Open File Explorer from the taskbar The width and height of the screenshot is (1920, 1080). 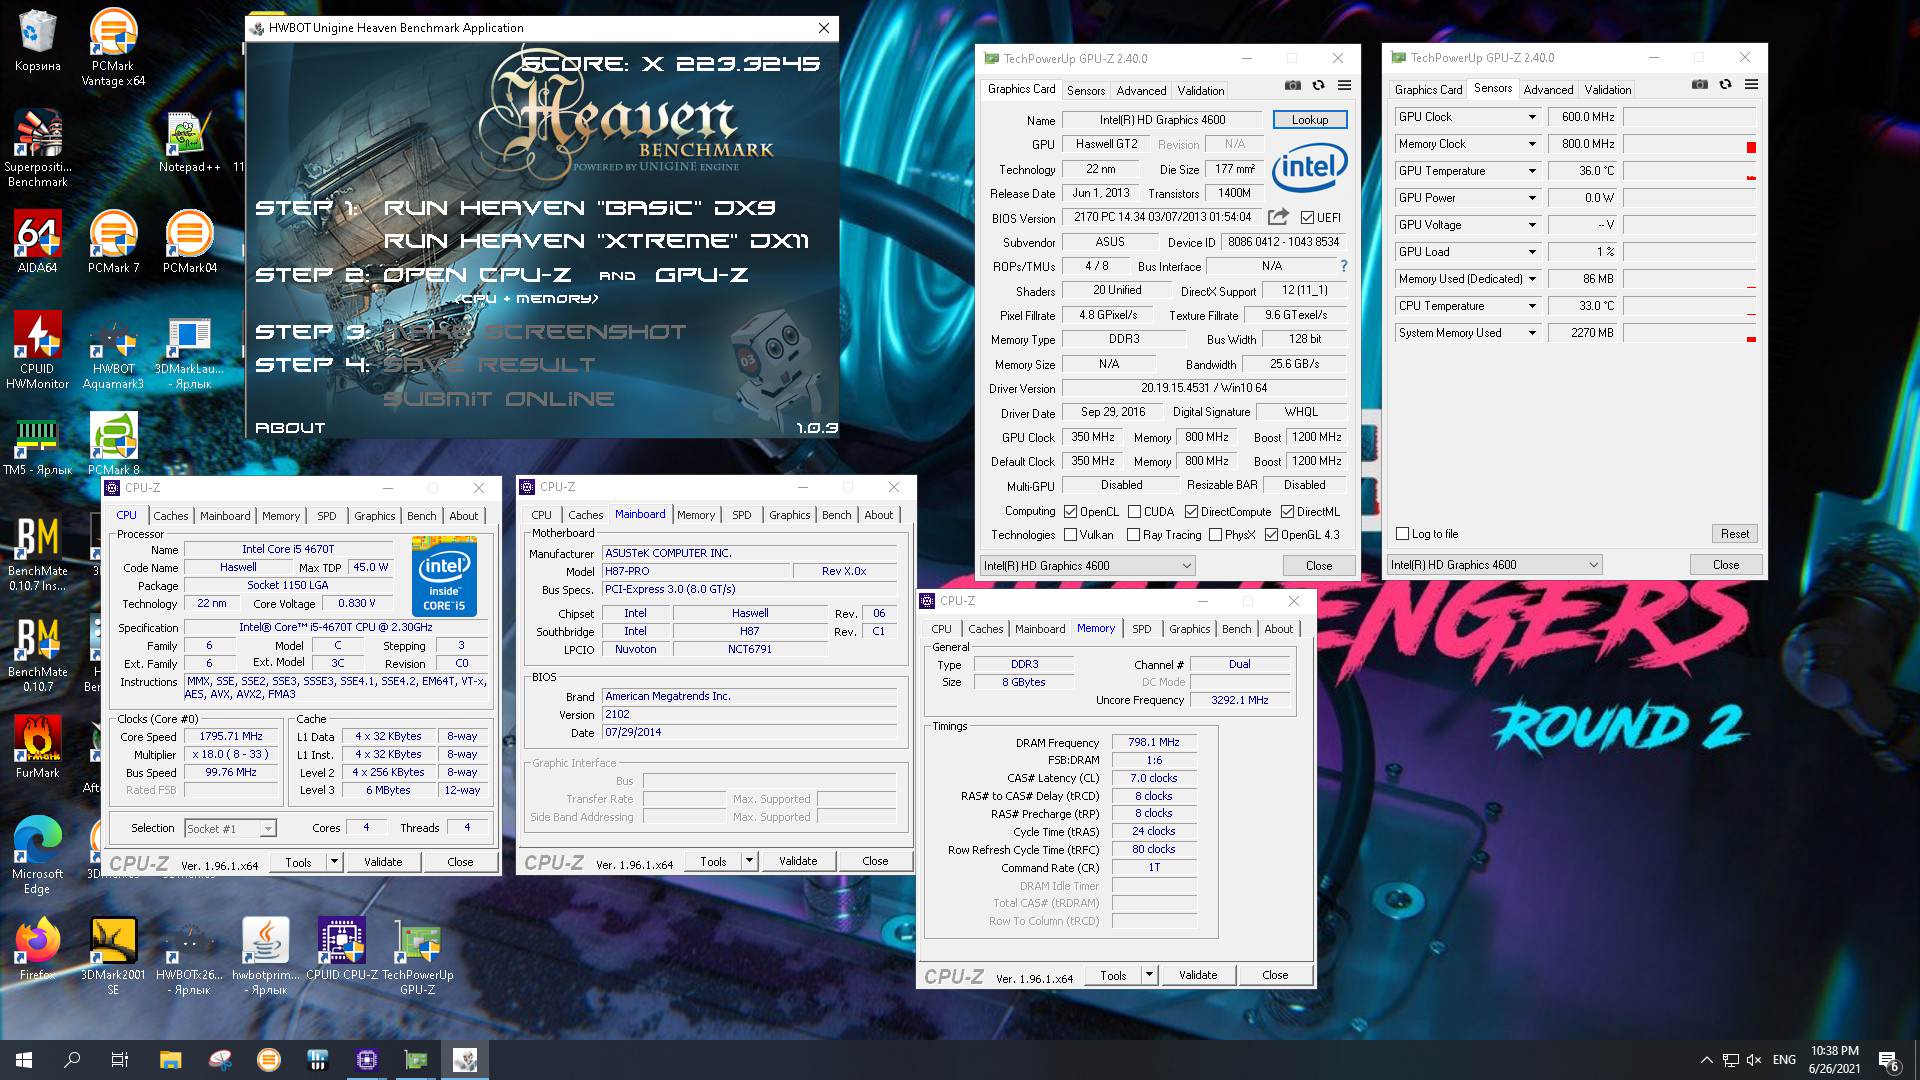pyautogui.click(x=170, y=1060)
